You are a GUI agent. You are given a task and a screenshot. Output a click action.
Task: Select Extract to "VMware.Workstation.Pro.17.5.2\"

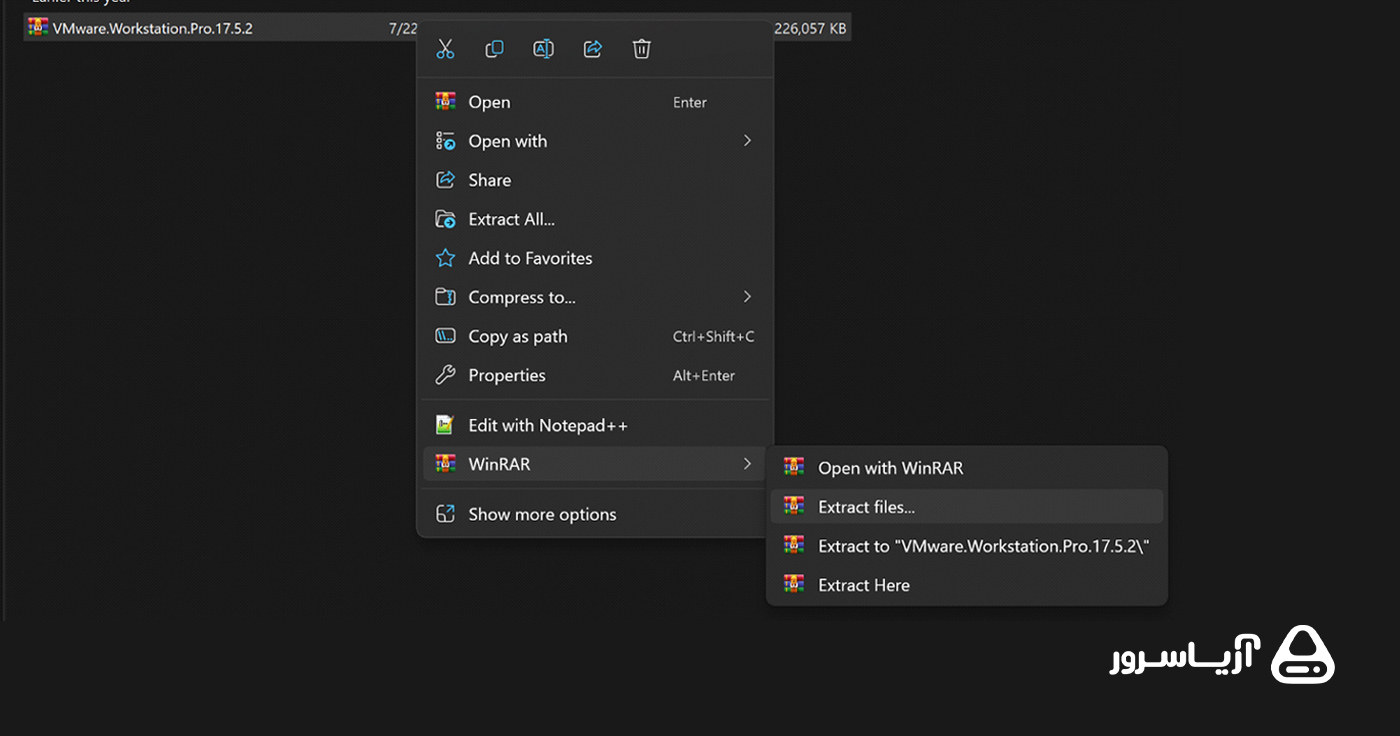(967, 545)
